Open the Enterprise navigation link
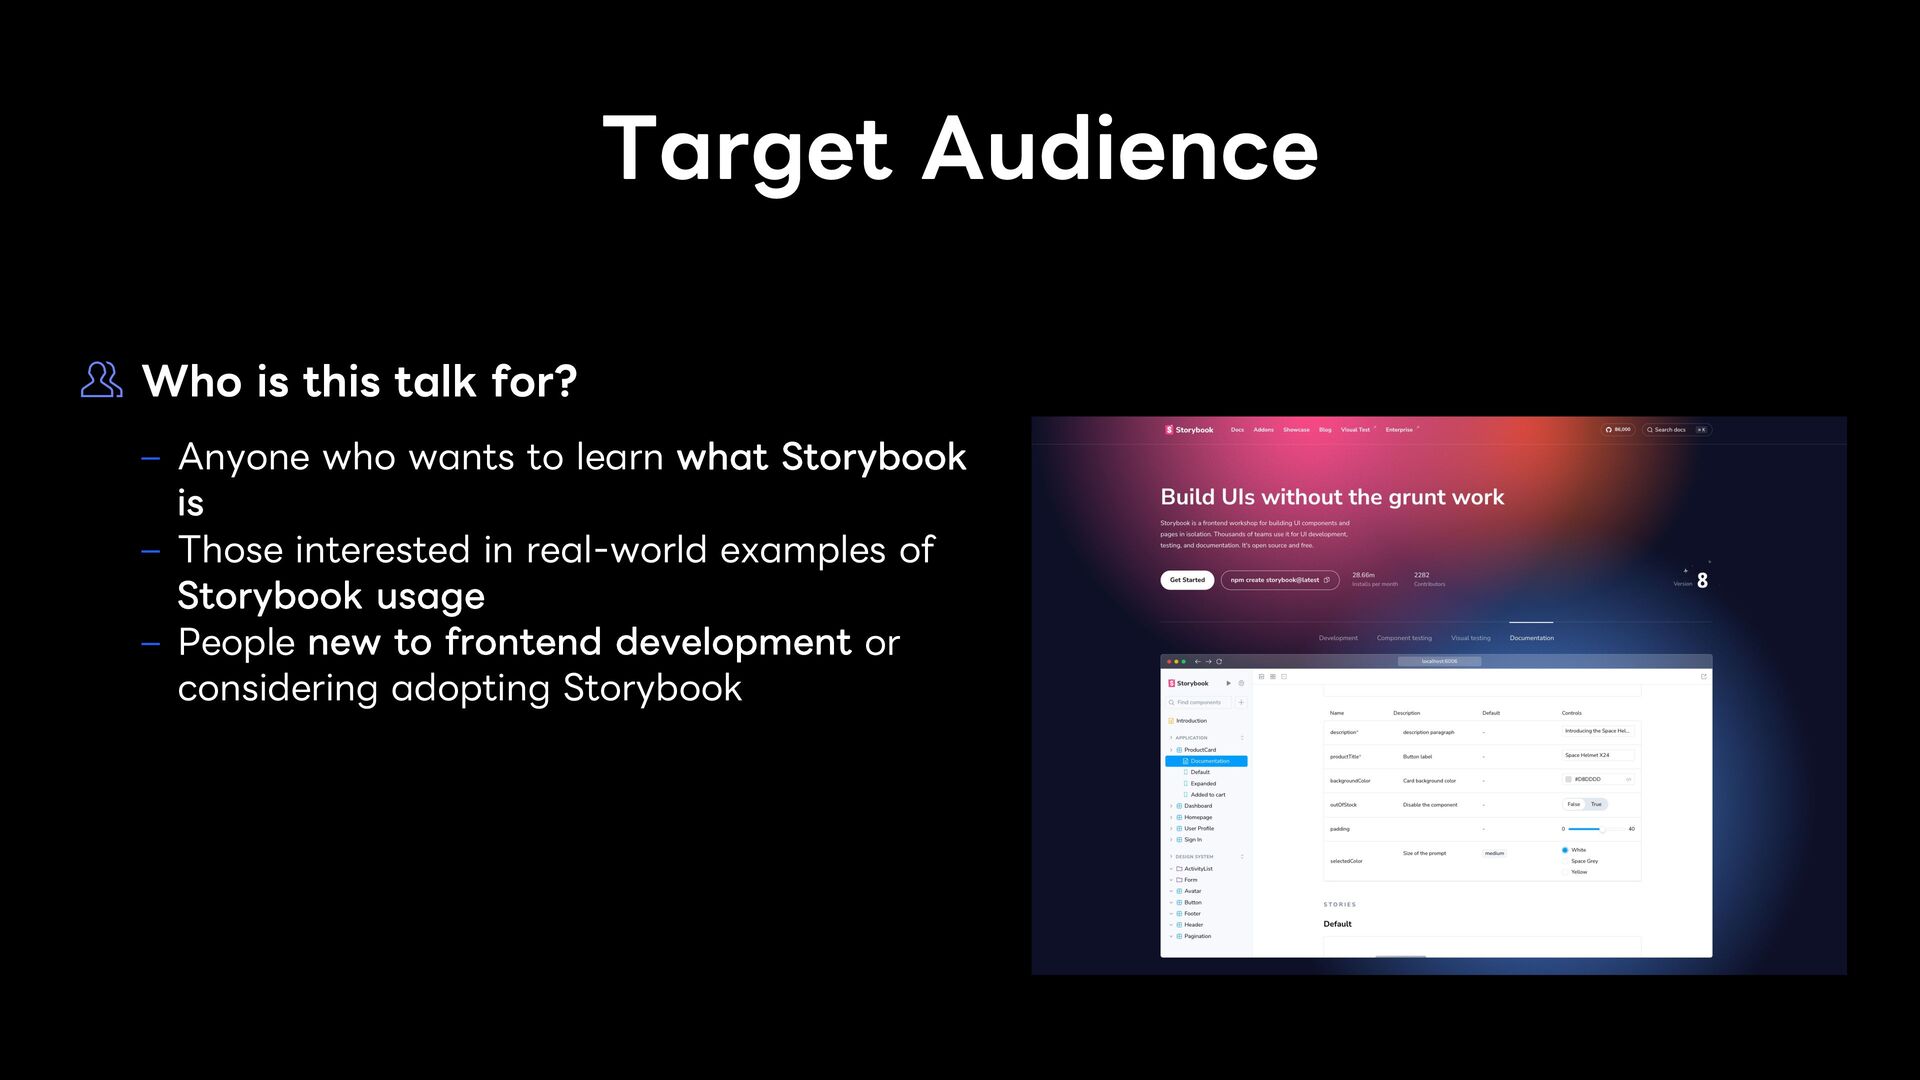 [1400, 430]
